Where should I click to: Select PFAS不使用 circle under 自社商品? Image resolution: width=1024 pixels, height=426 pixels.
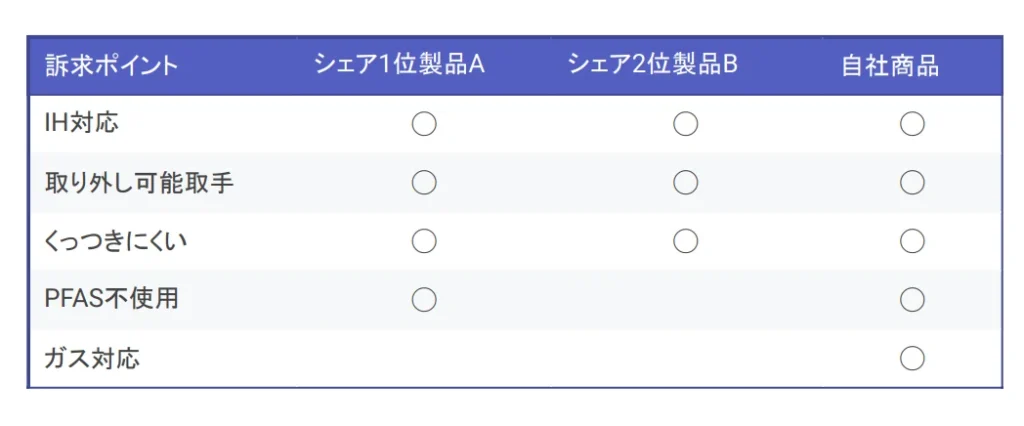911,299
